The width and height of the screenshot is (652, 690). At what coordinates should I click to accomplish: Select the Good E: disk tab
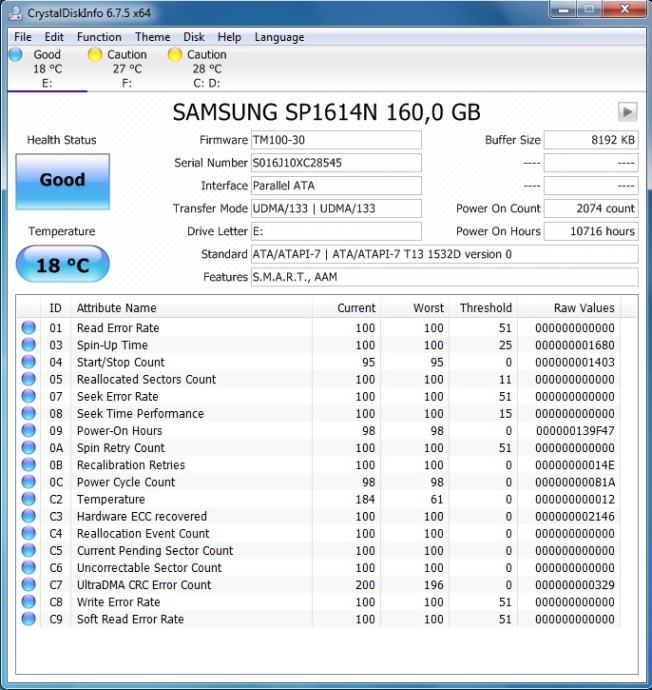click(47, 68)
